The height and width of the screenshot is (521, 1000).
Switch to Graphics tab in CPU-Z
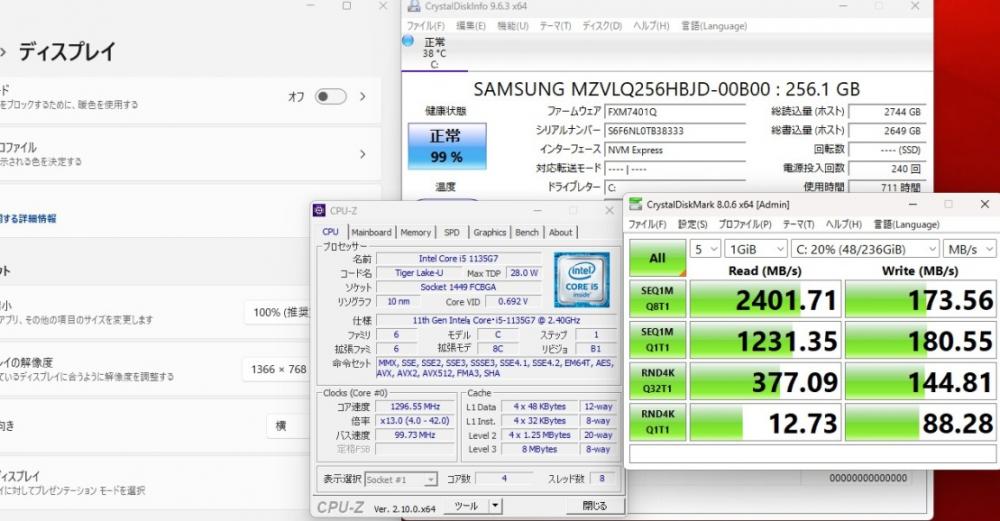[490, 233]
